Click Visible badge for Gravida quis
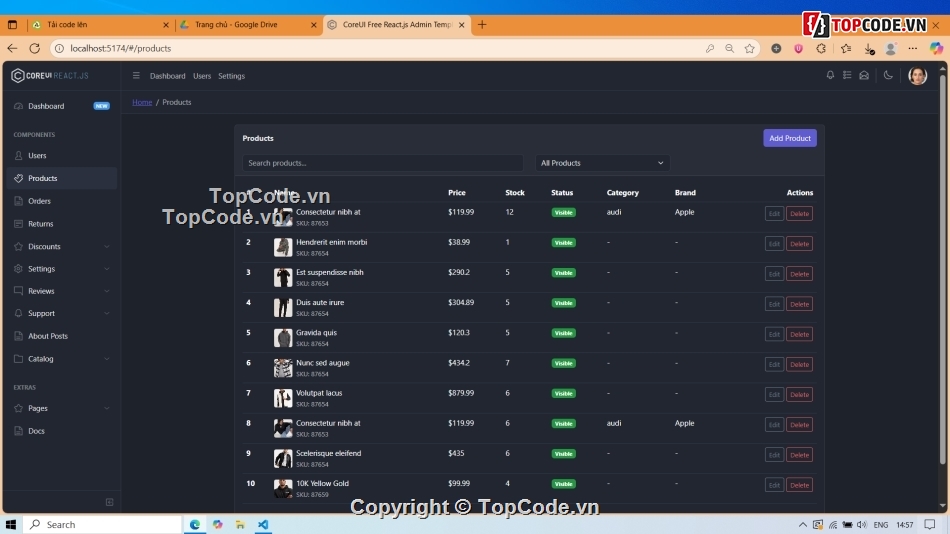Image resolution: width=950 pixels, height=534 pixels. click(563, 333)
